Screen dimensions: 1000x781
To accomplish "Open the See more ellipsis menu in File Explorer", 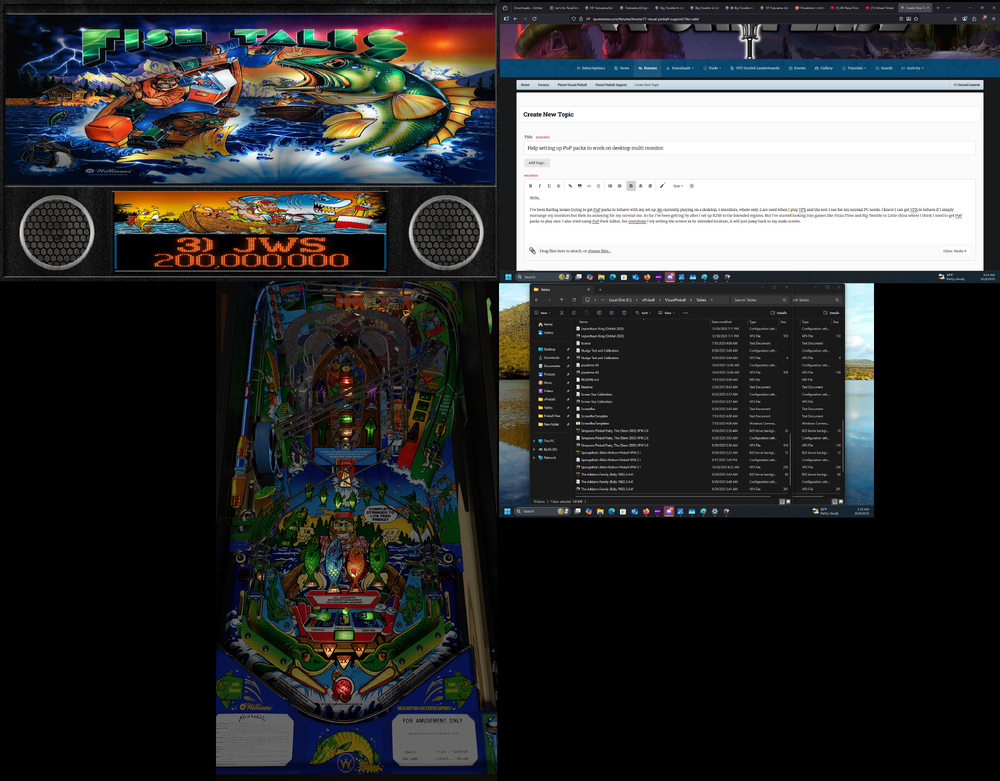I will pyautogui.click(x=685, y=313).
